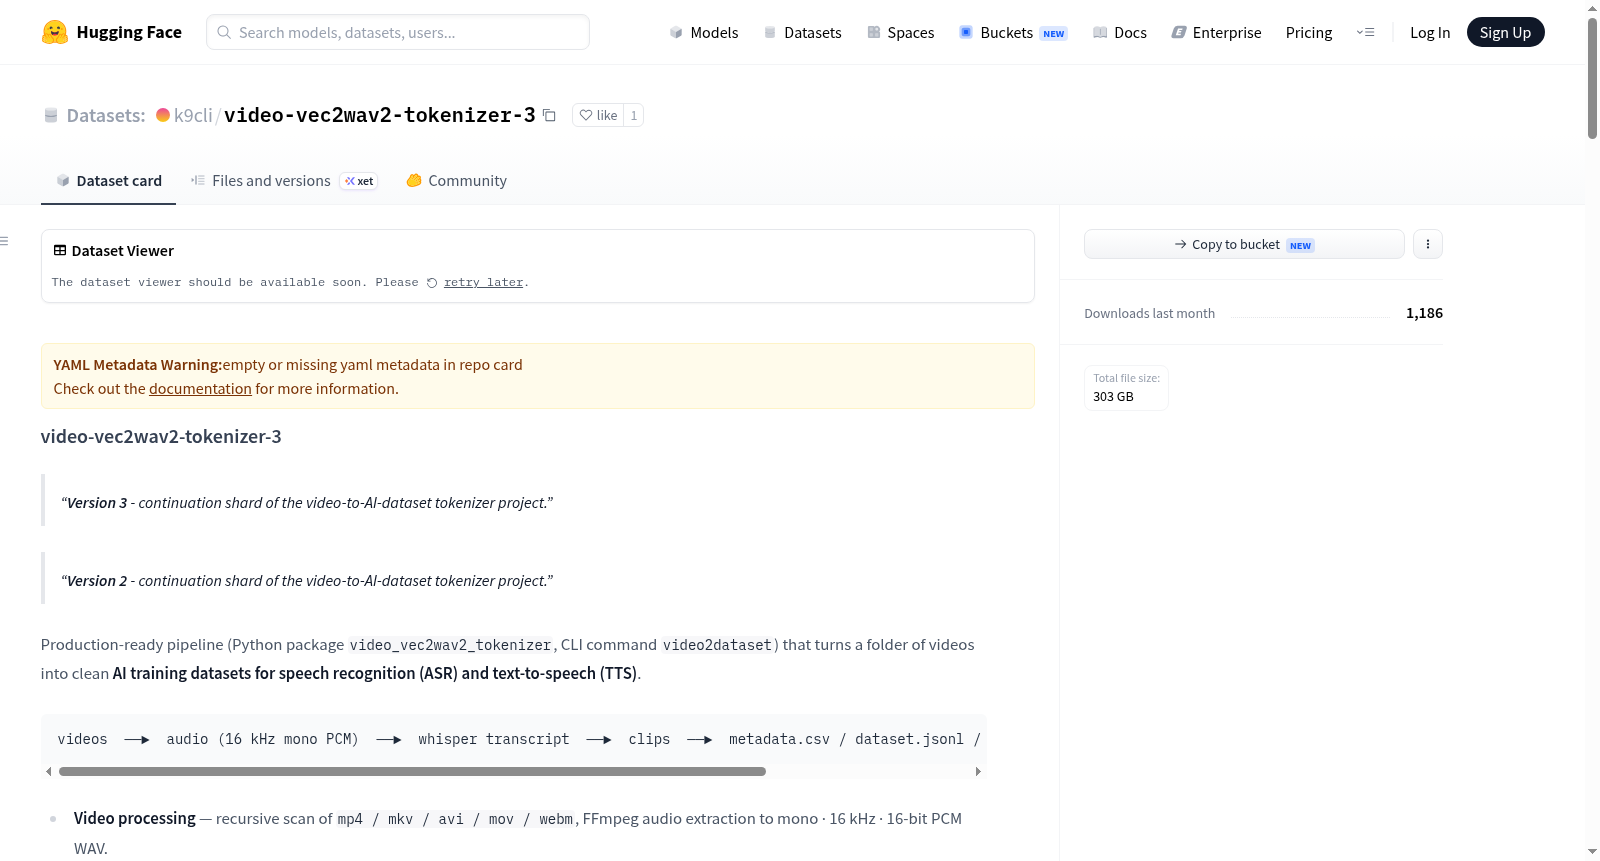Click the Log In link
This screenshot has width=1600, height=861.
click(x=1430, y=32)
